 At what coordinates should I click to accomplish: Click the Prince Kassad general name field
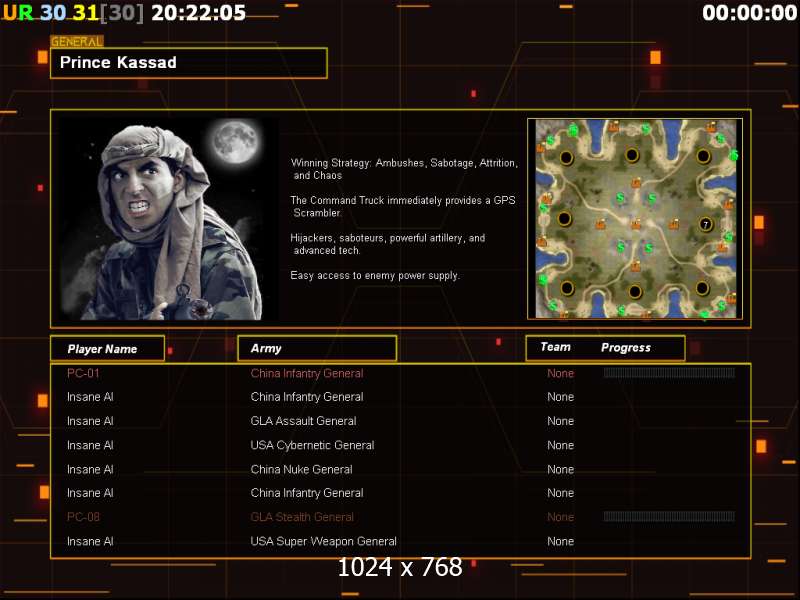click(x=189, y=63)
